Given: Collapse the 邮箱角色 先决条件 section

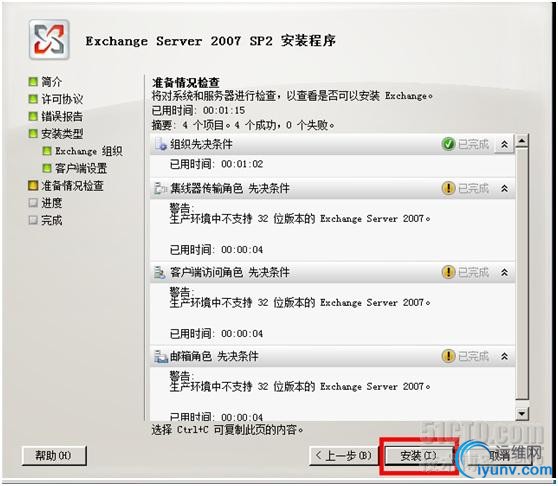Looking at the screenshot, I should click(x=504, y=356).
